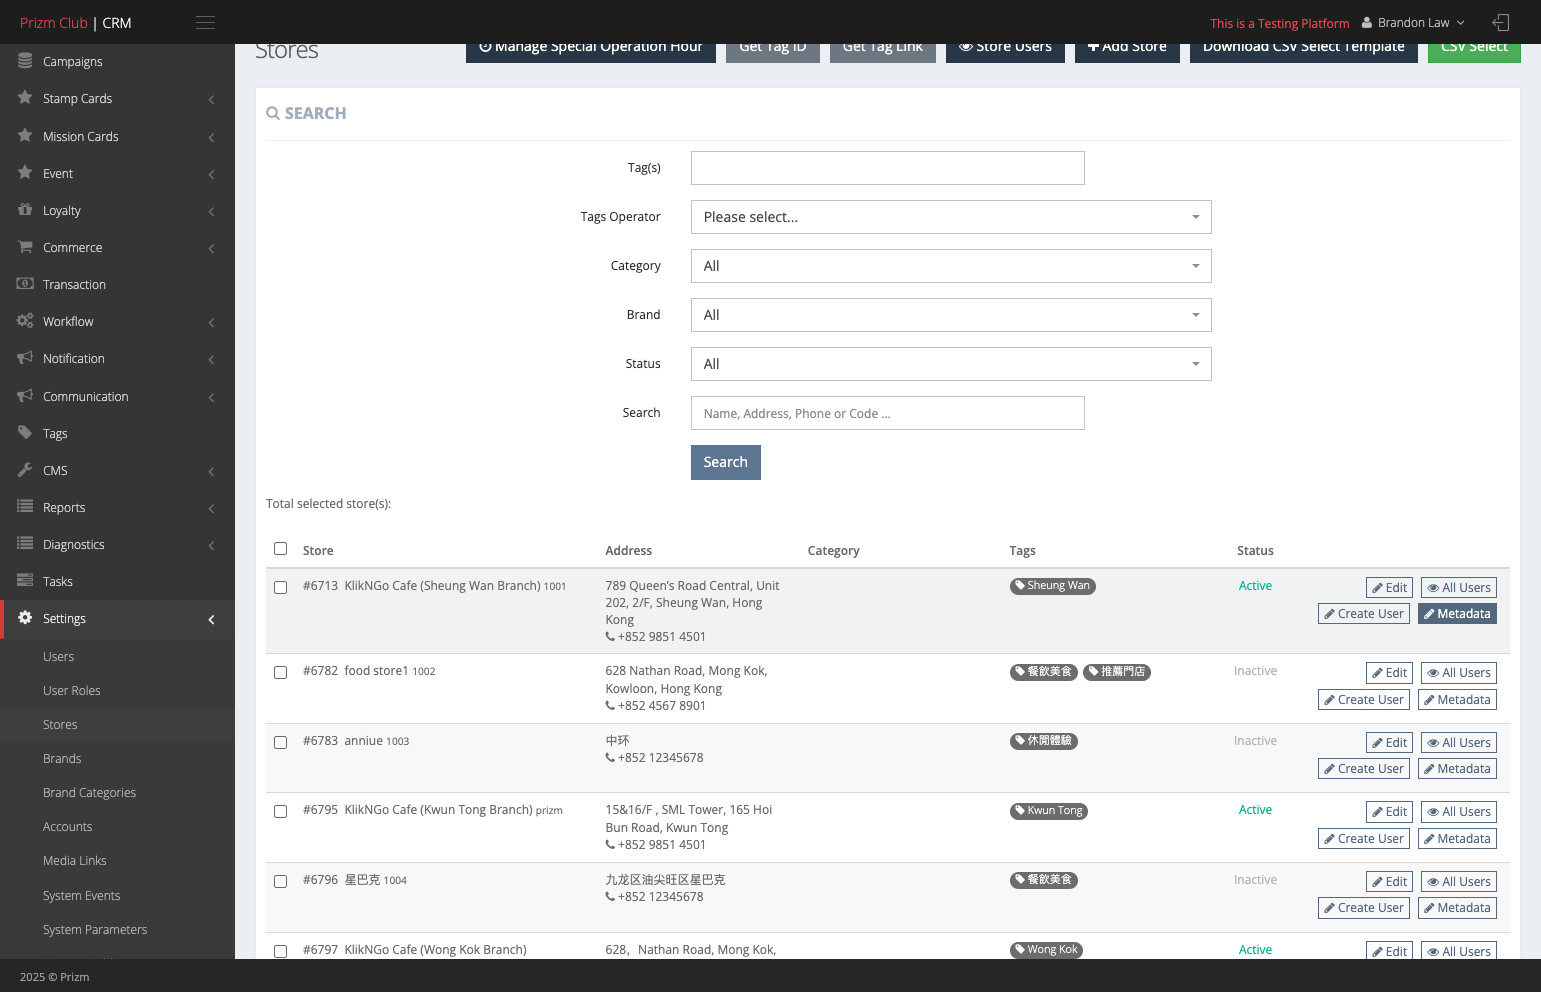Screen dimensions: 1541x992
Task: Check the box for store #6713
Action: coord(281,588)
